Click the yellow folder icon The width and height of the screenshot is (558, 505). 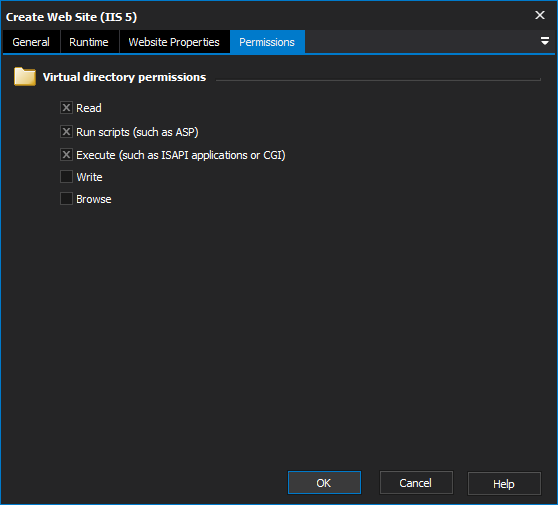[25, 77]
